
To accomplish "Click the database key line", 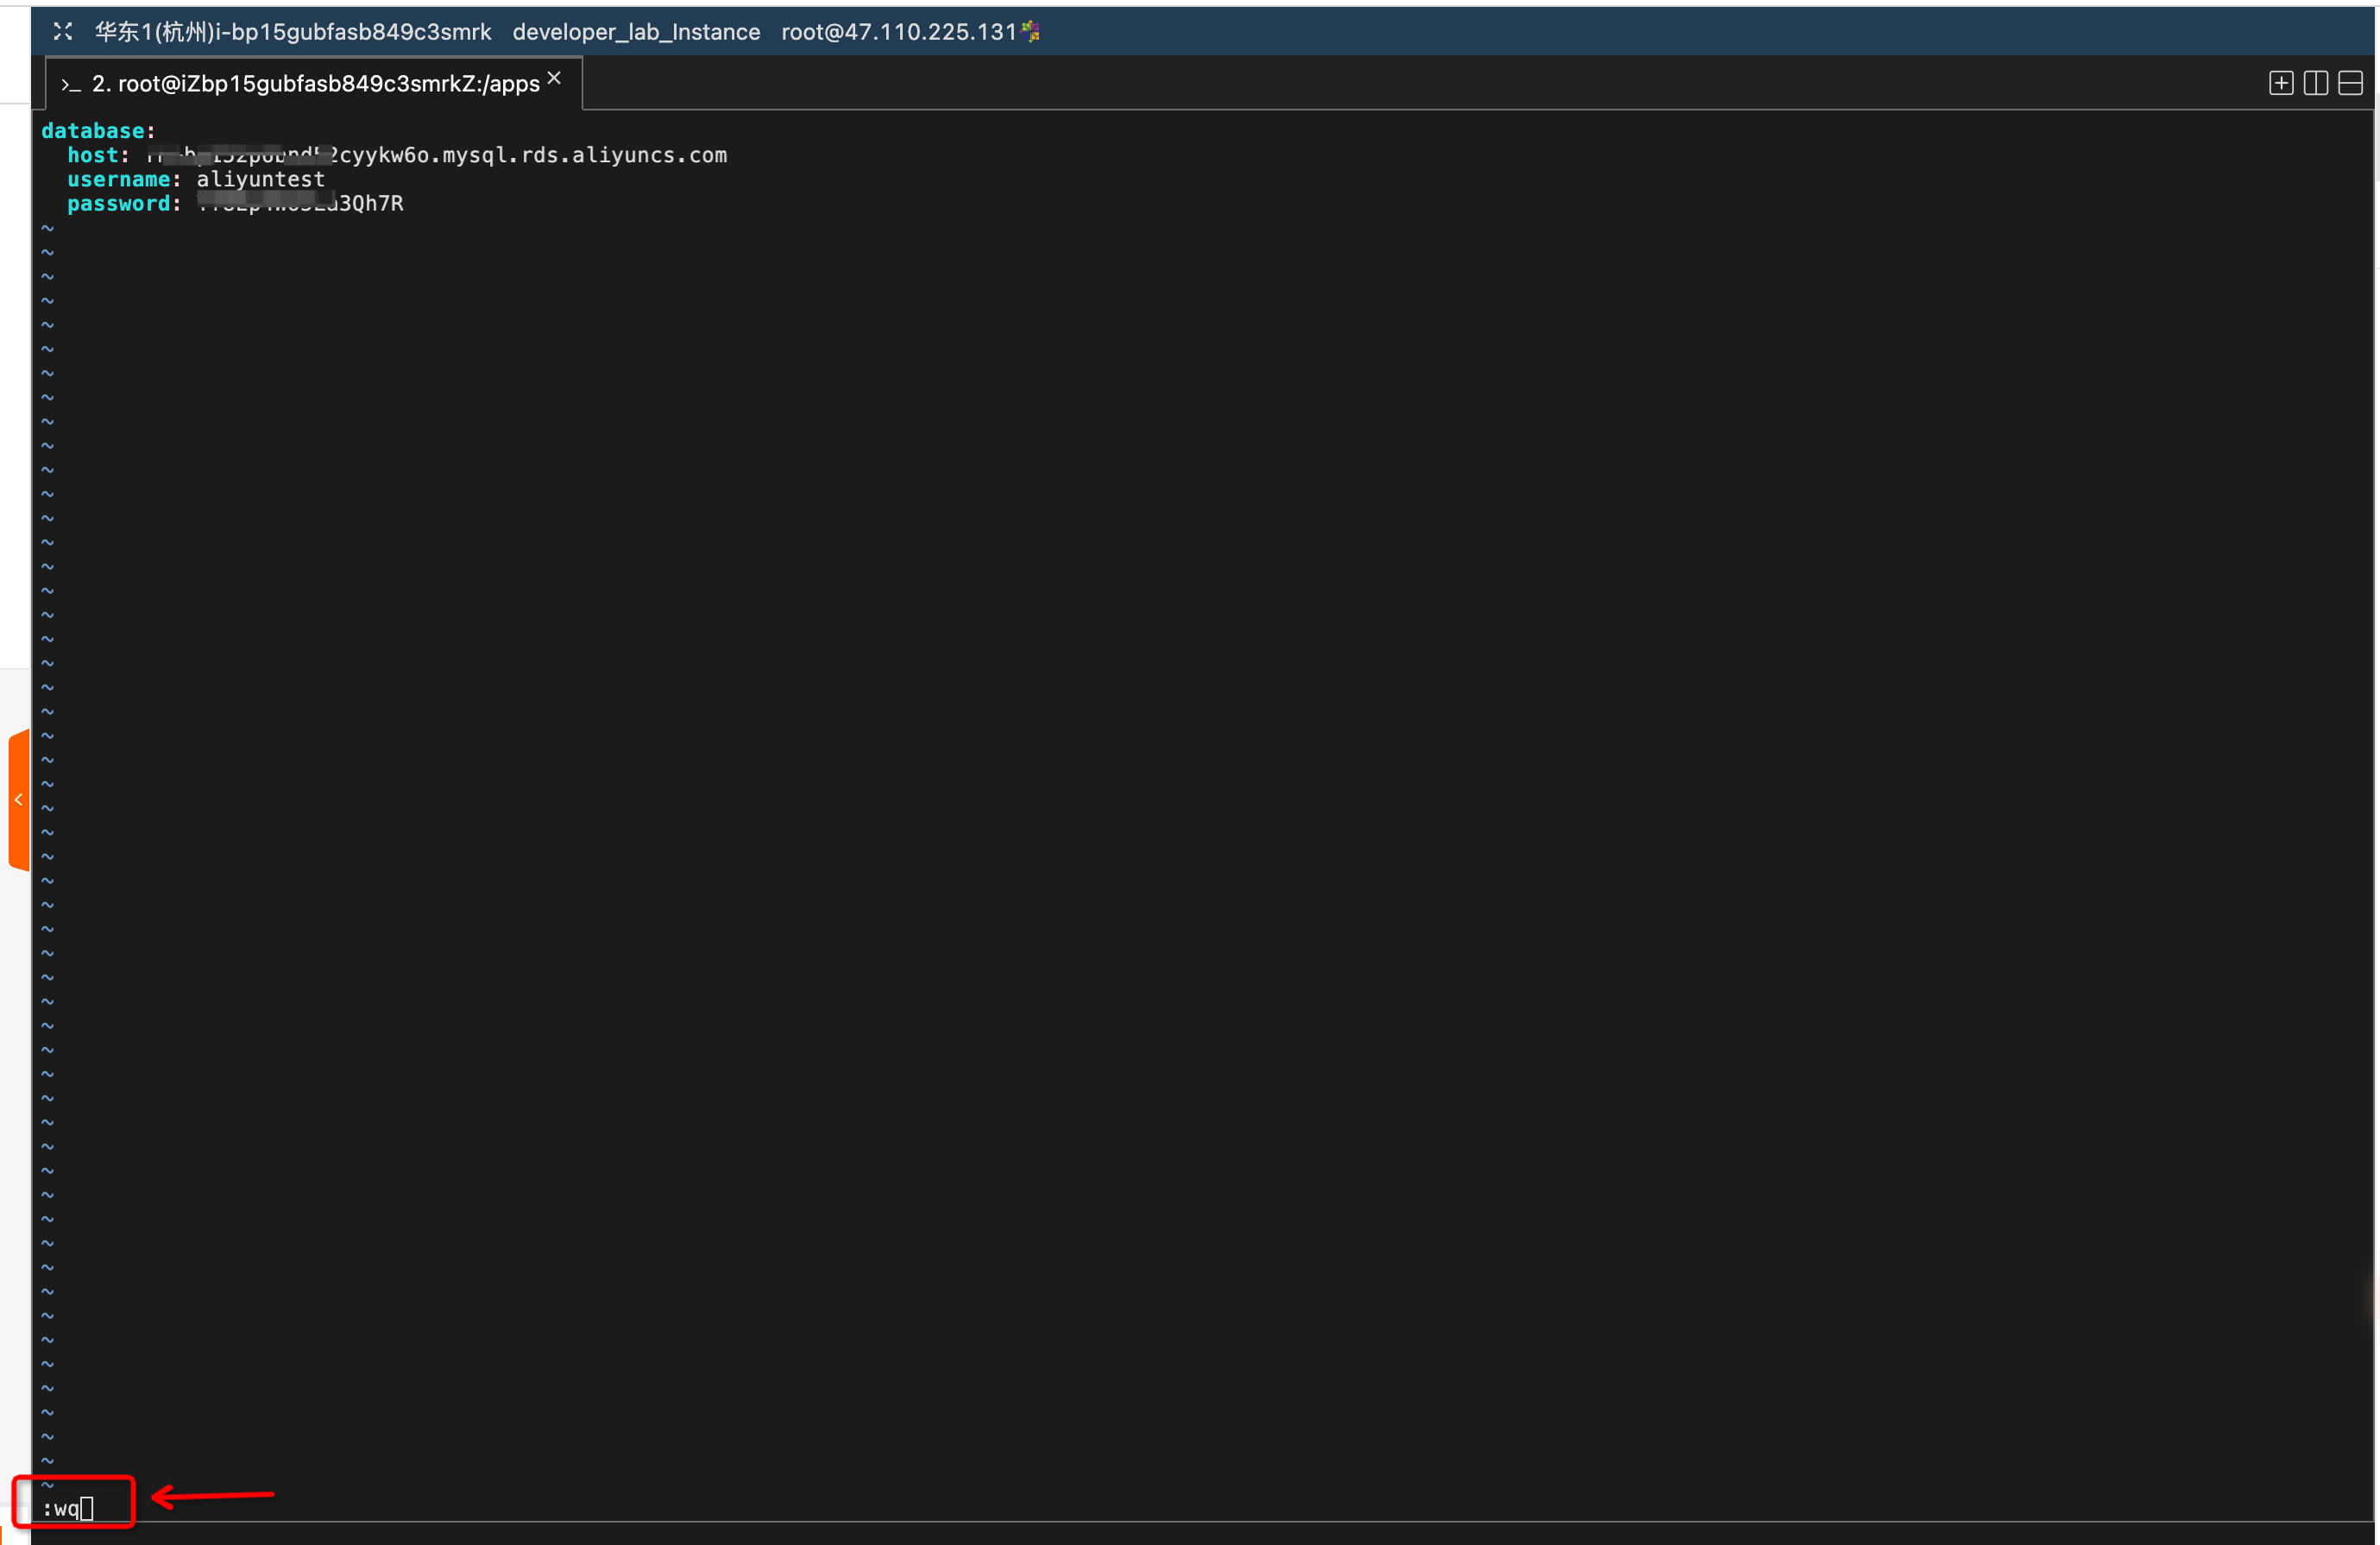I will tap(93, 131).
